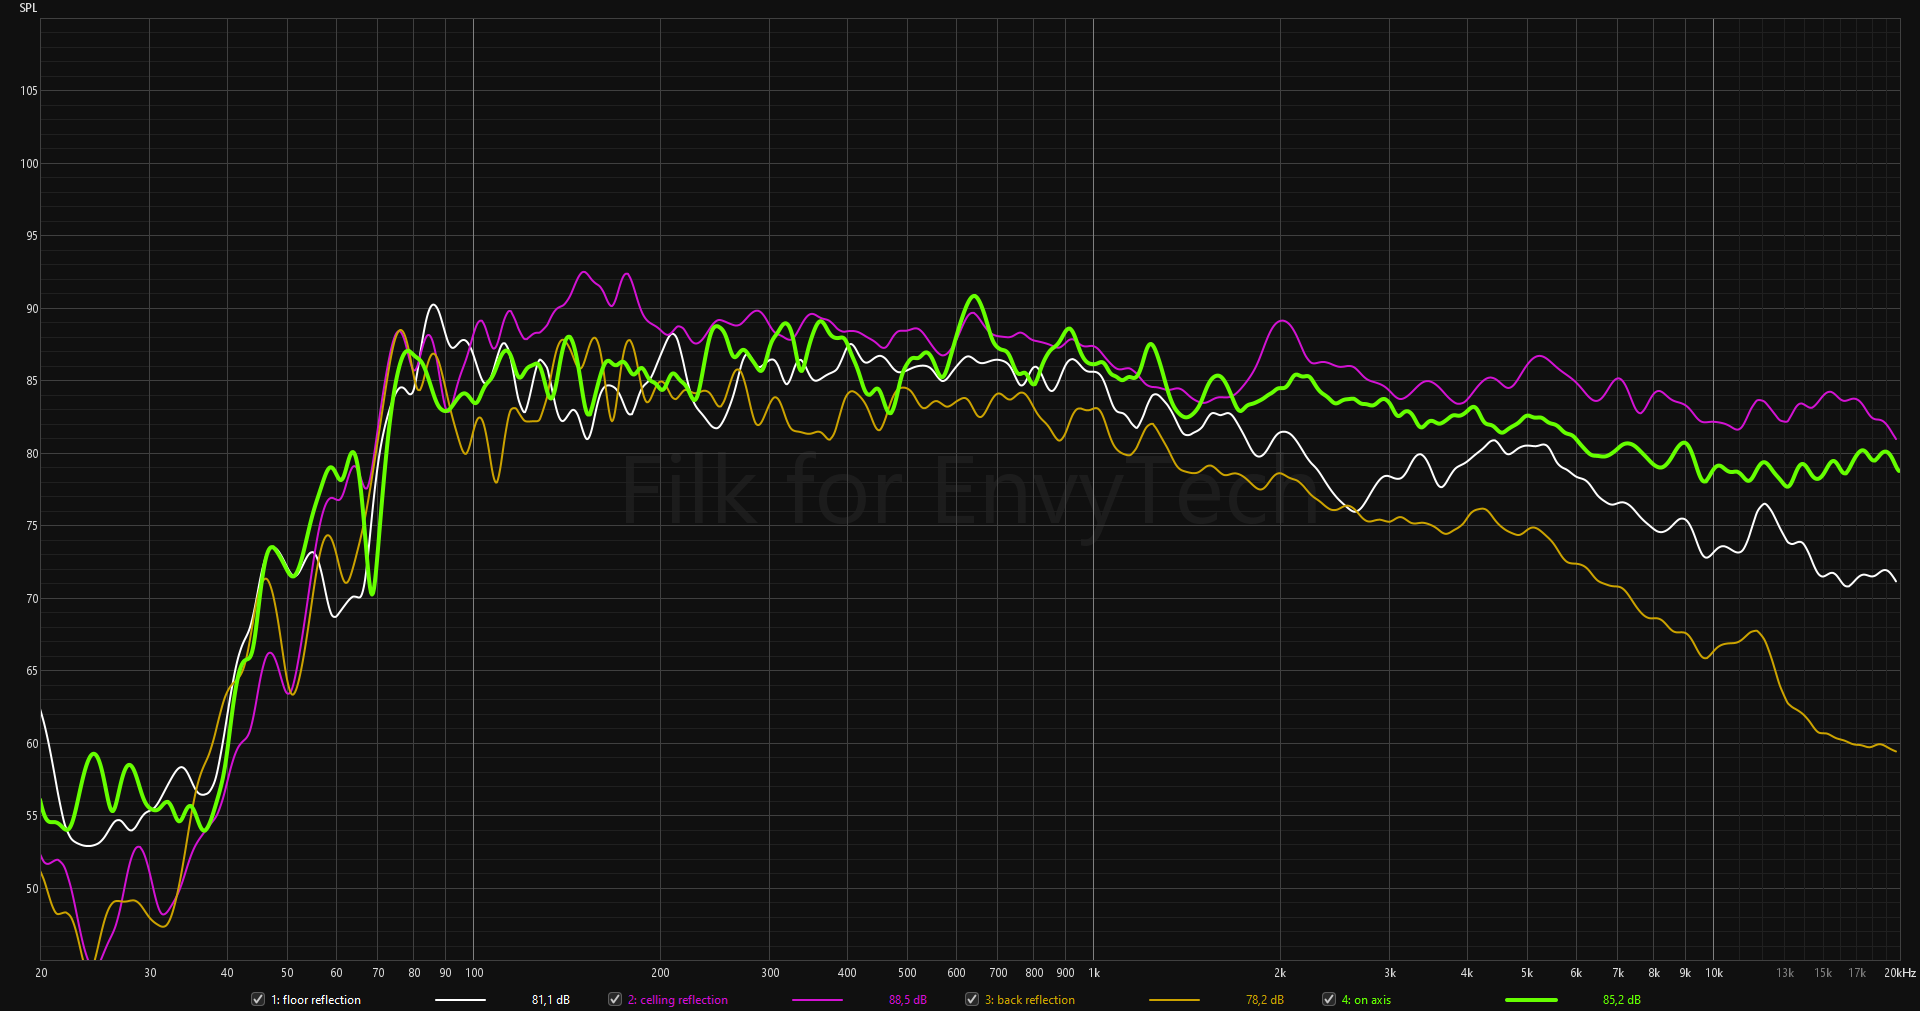Image resolution: width=1920 pixels, height=1011 pixels.
Task: Click the white floor reflection line sample
Action: pos(460,999)
